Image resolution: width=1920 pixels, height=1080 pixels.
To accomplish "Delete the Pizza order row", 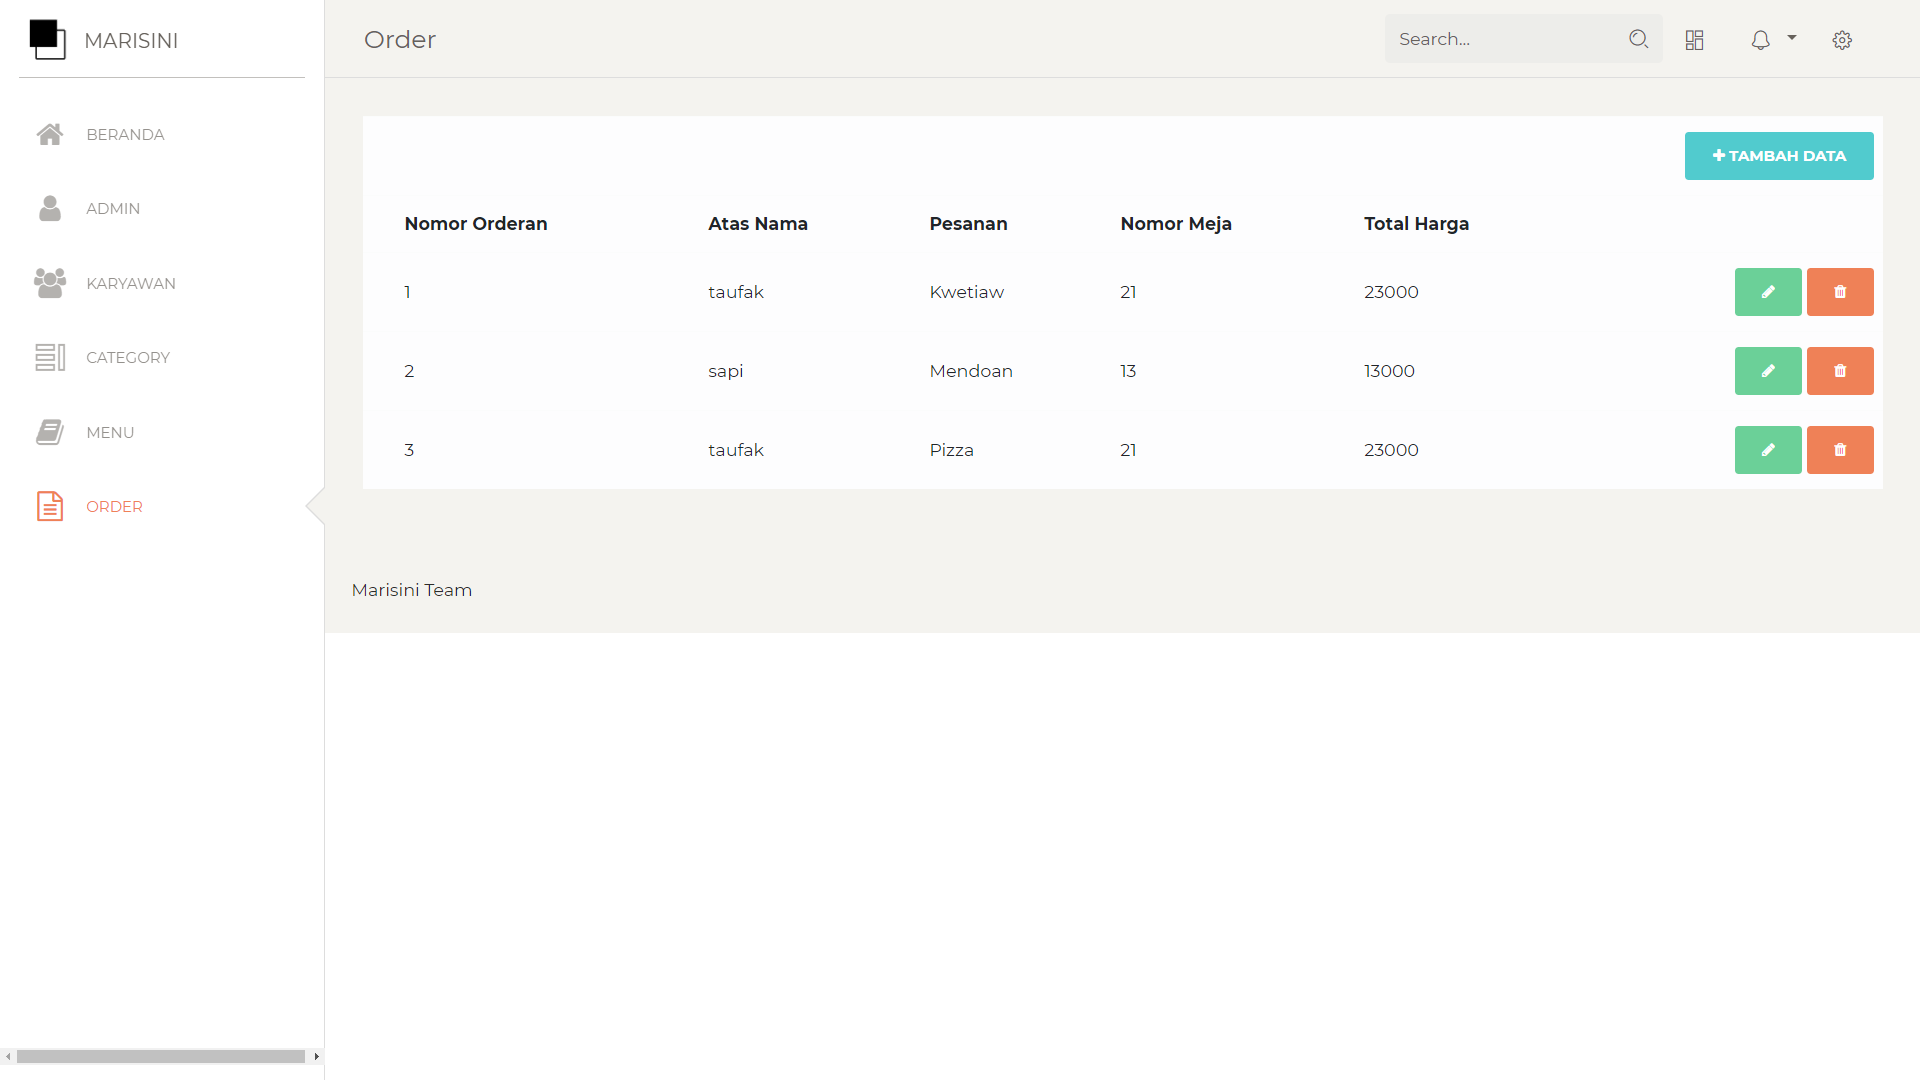I will [x=1839, y=450].
